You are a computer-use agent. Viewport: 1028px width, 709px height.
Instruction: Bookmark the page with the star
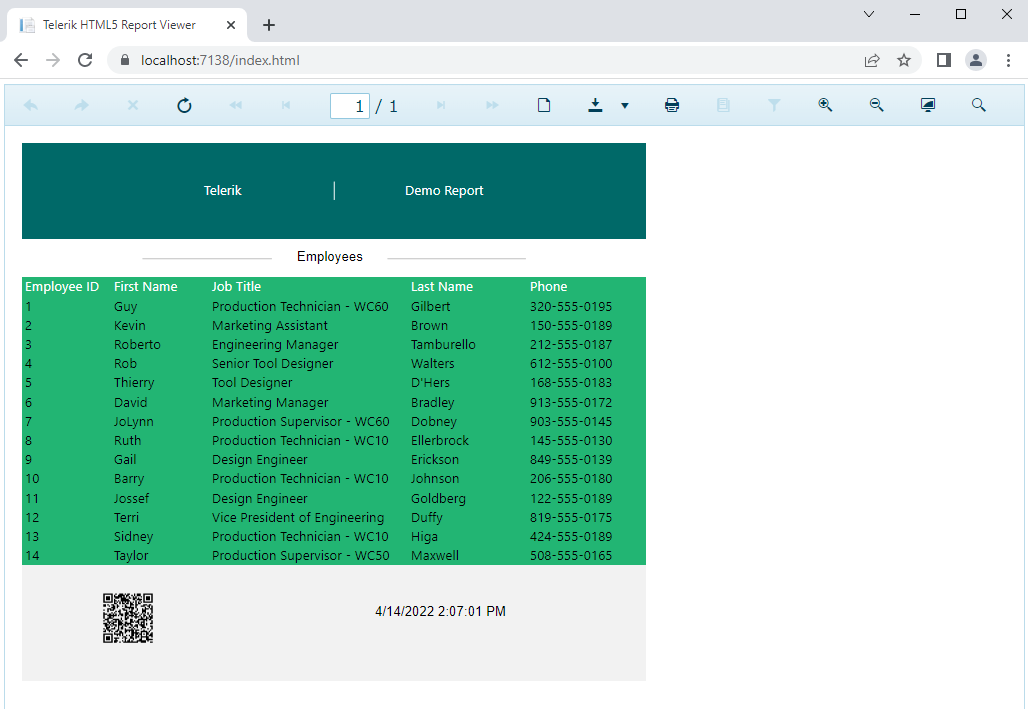click(904, 60)
